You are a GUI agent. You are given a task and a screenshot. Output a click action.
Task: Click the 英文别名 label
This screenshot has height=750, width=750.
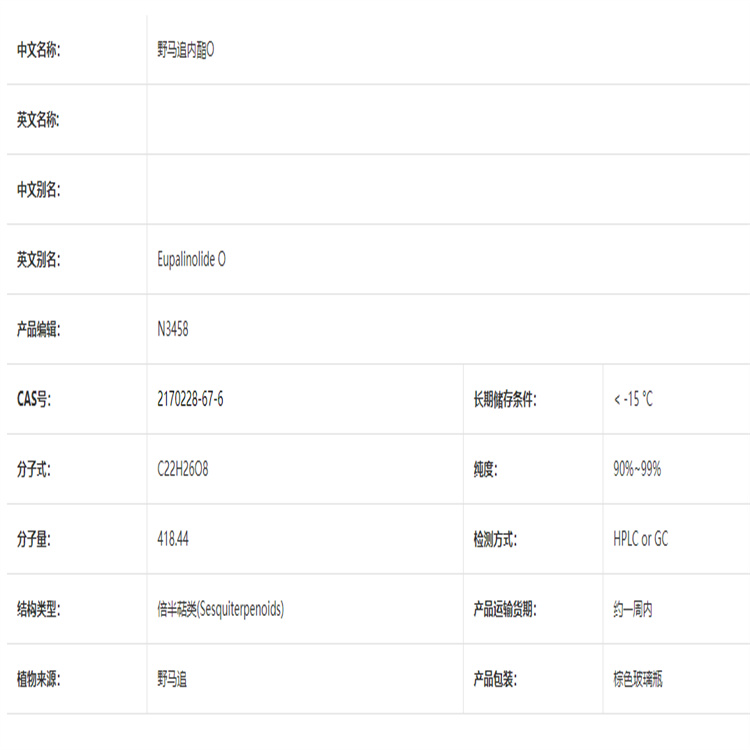pos(38,260)
